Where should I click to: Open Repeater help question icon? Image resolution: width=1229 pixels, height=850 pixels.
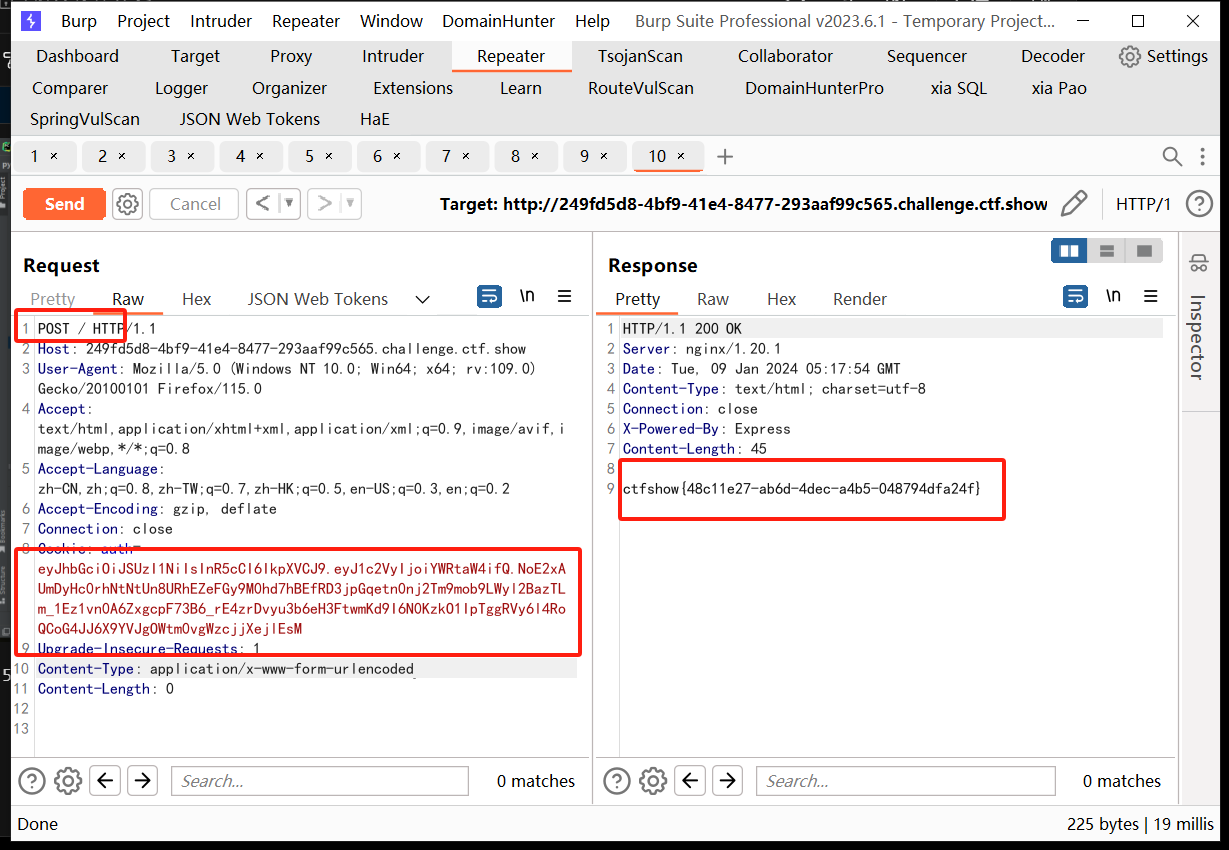[x=1199, y=204]
